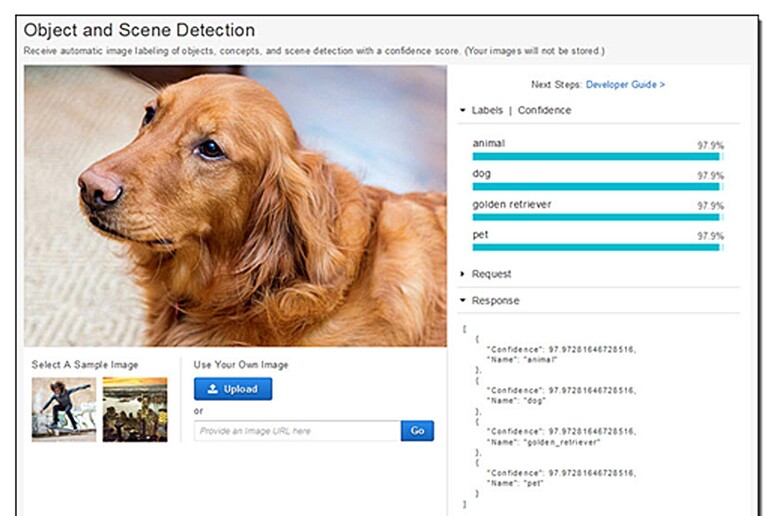Open the Developer Guide link

coord(625,84)
